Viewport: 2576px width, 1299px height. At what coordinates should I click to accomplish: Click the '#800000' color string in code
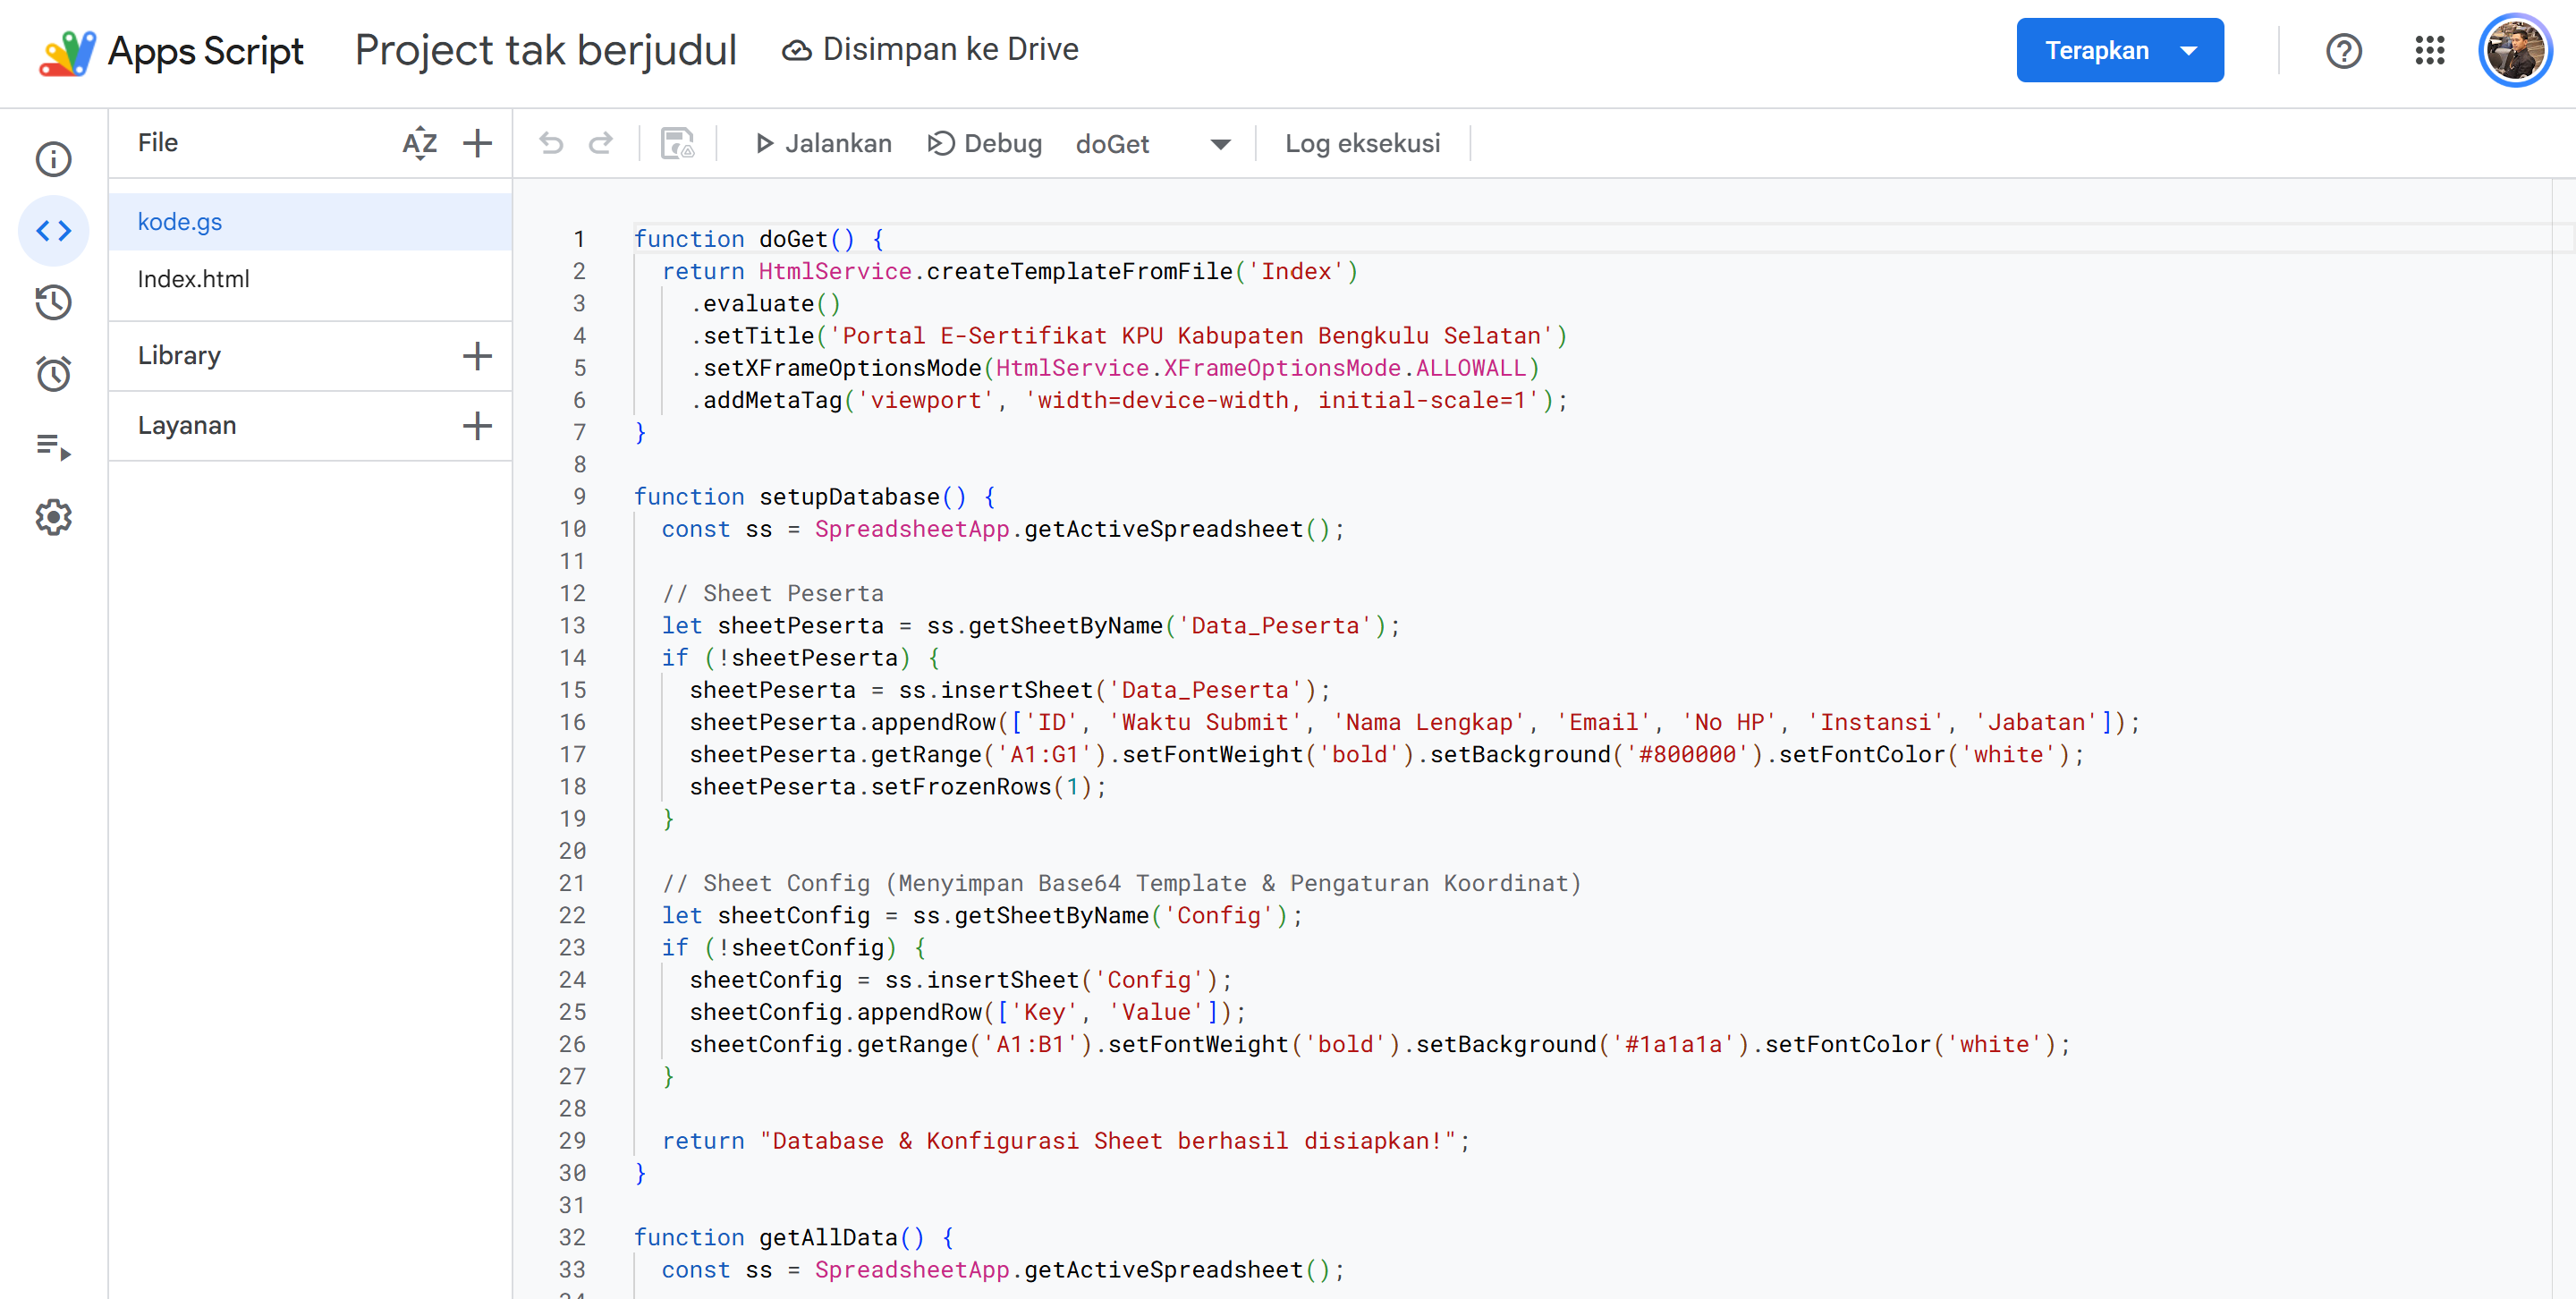pyautogui.click(x=1687, y=755)
